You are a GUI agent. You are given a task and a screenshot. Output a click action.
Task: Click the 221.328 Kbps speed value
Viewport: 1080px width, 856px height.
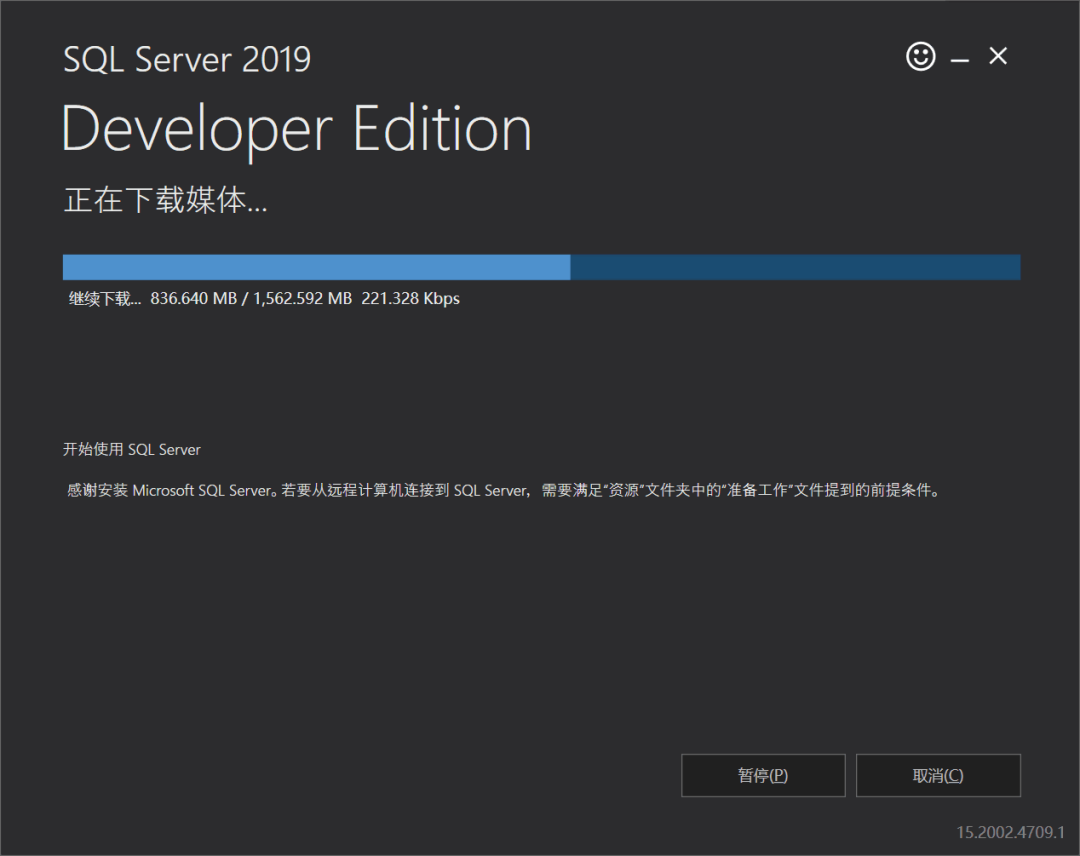(411, 298)
